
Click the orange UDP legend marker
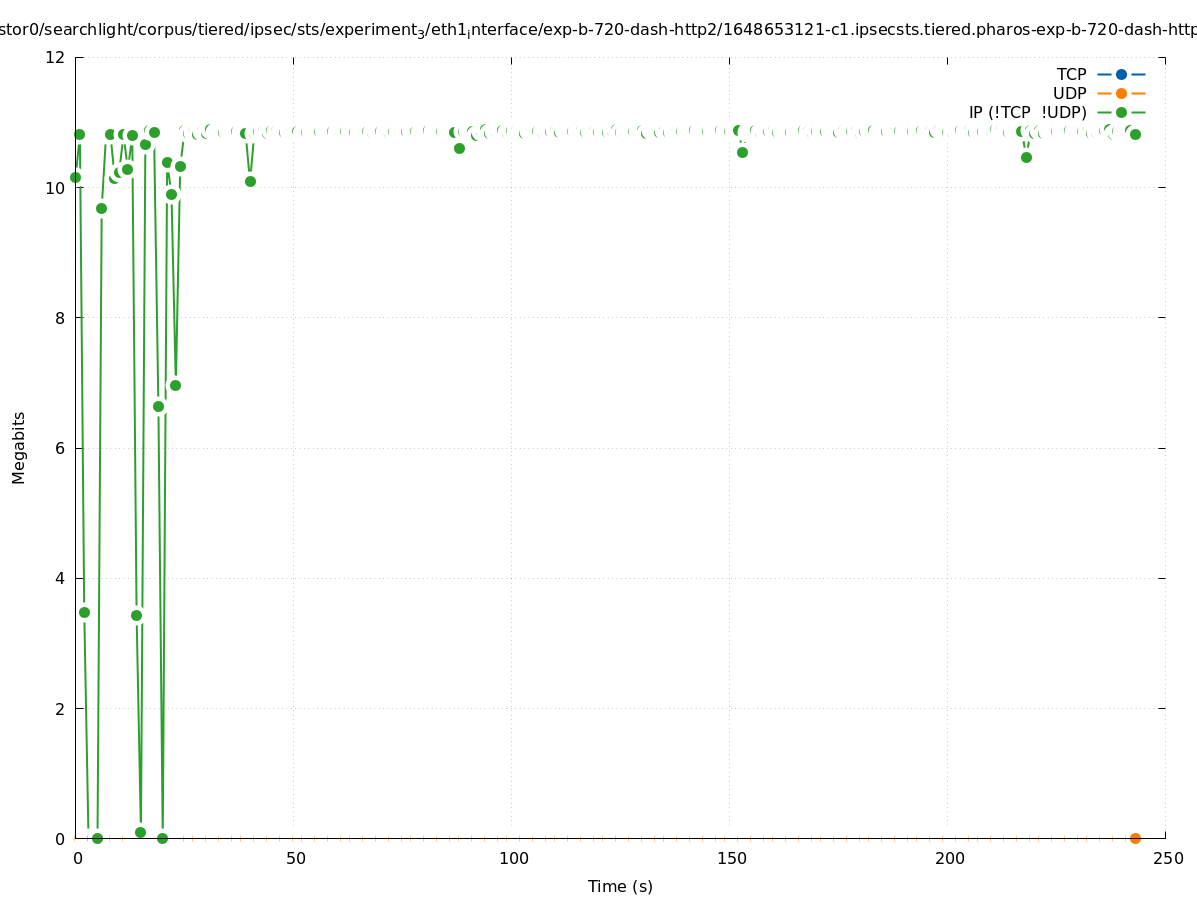click(1121, 93)
